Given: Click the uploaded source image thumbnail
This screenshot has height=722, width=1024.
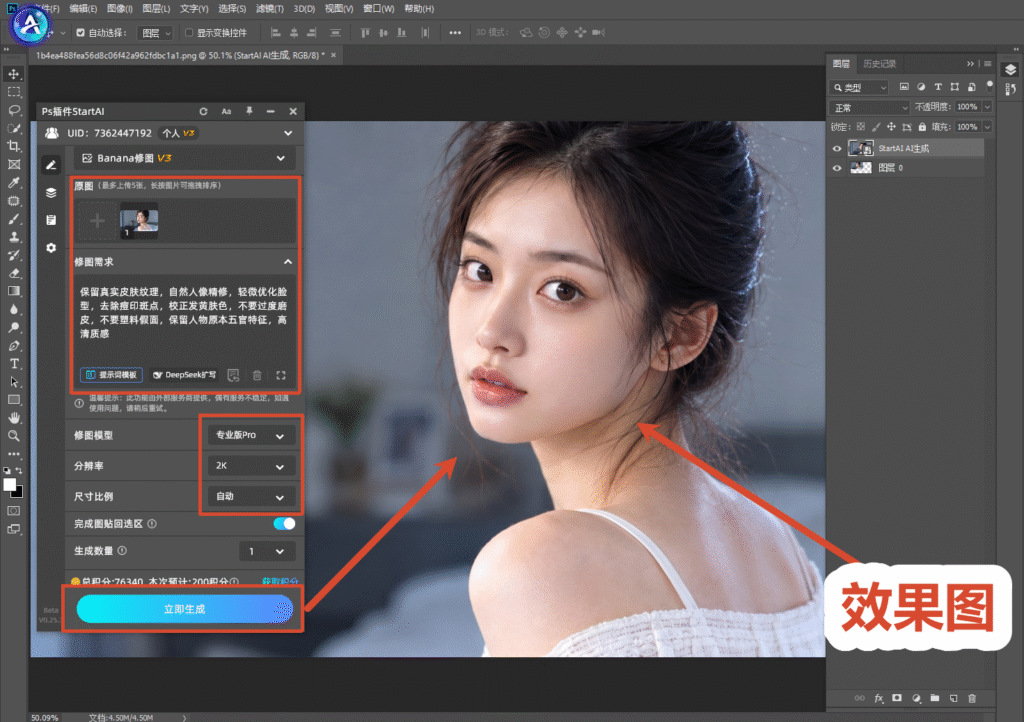Looking at the screenshot, I should [x=139, y=221].
